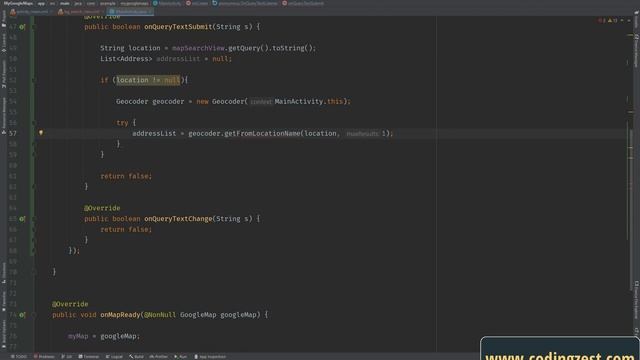
Task: Click the try keyword on line 56
Action: [122, 123]
